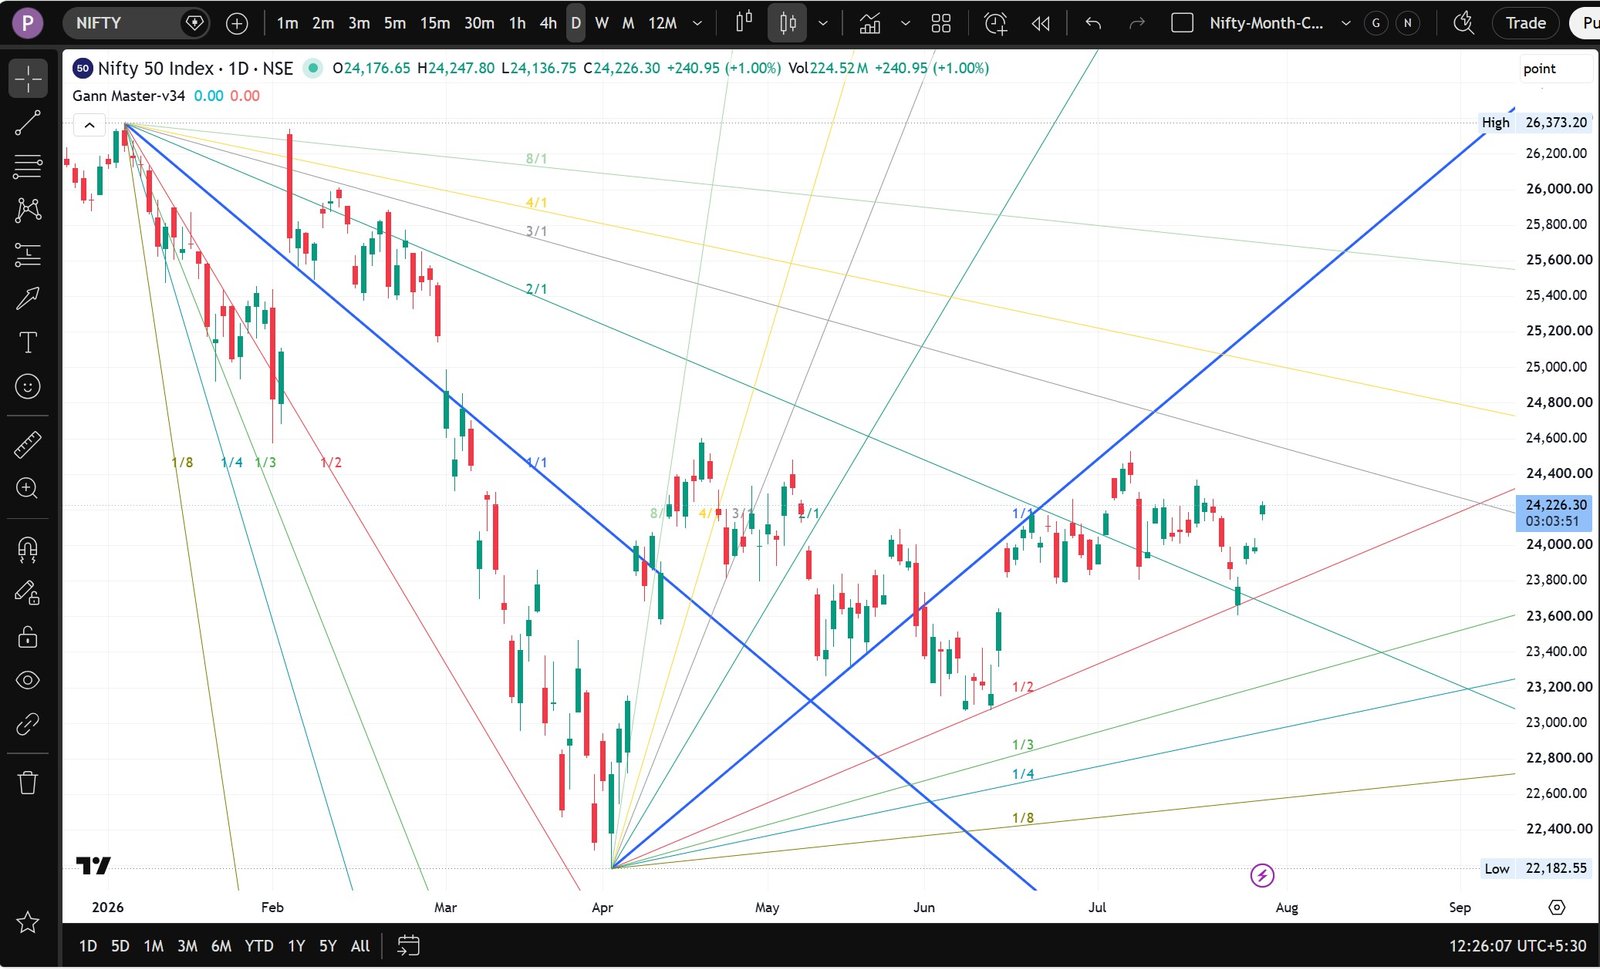Open indicator templates grid icon
Screen dimensions: 1600x970
click(941, 23)
